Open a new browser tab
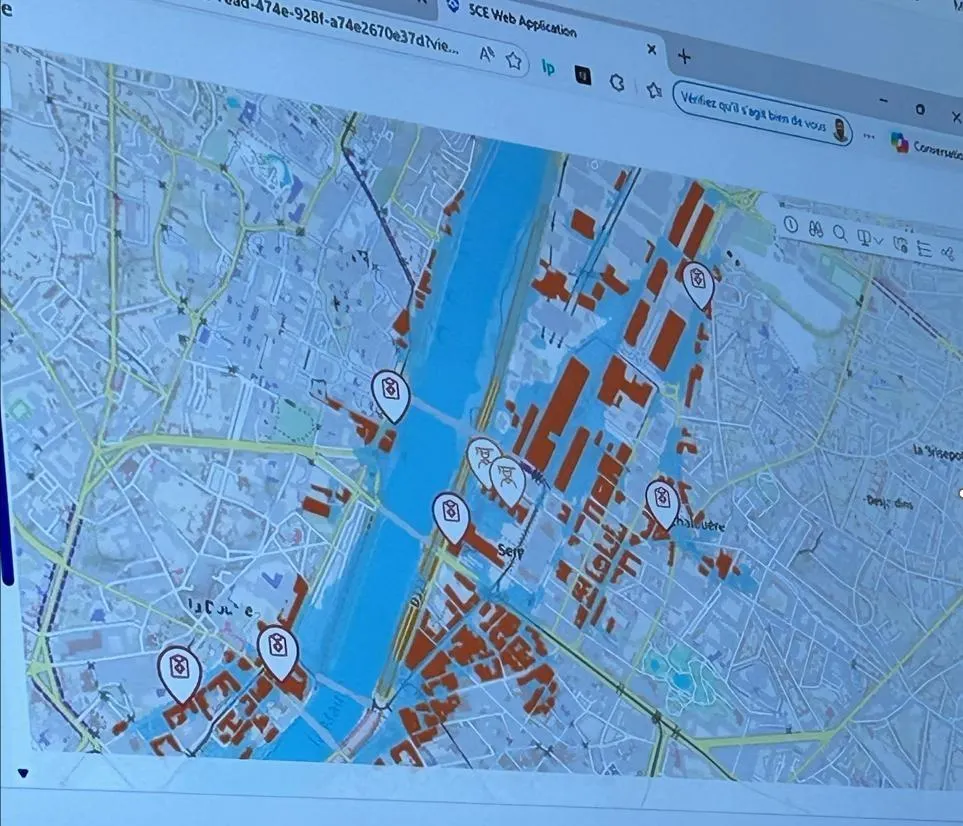Viewport: 963px width, 826px height. 684,56
